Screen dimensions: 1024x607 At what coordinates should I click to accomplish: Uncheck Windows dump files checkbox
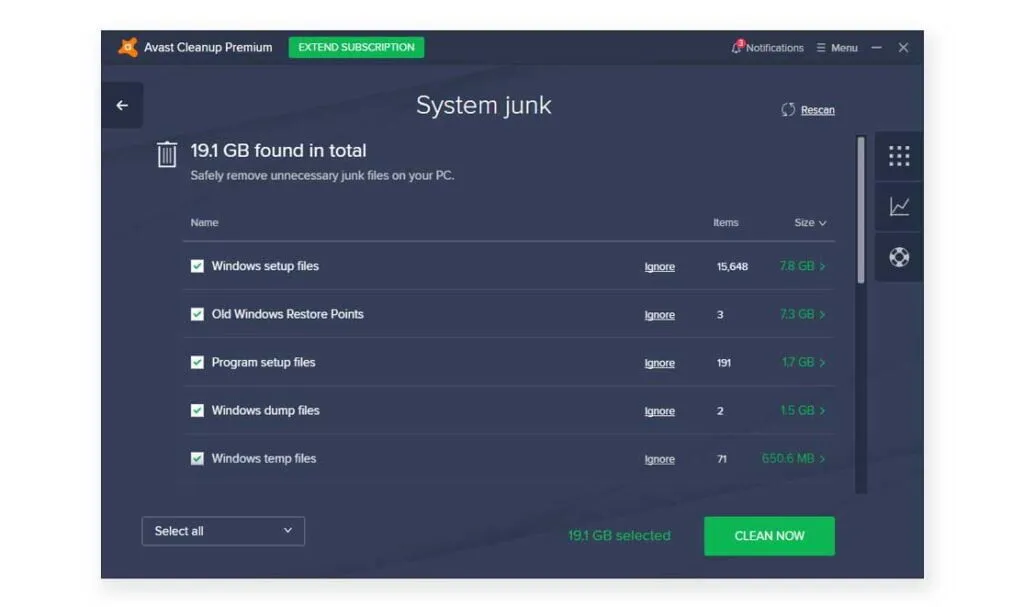coord(197,410)
